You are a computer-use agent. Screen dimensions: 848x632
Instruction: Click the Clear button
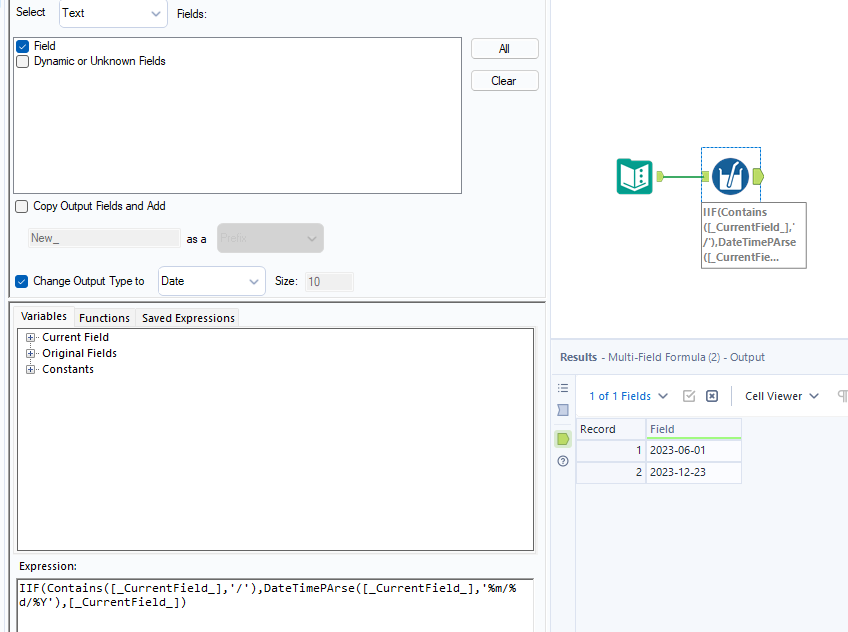[x=504, y=80]
